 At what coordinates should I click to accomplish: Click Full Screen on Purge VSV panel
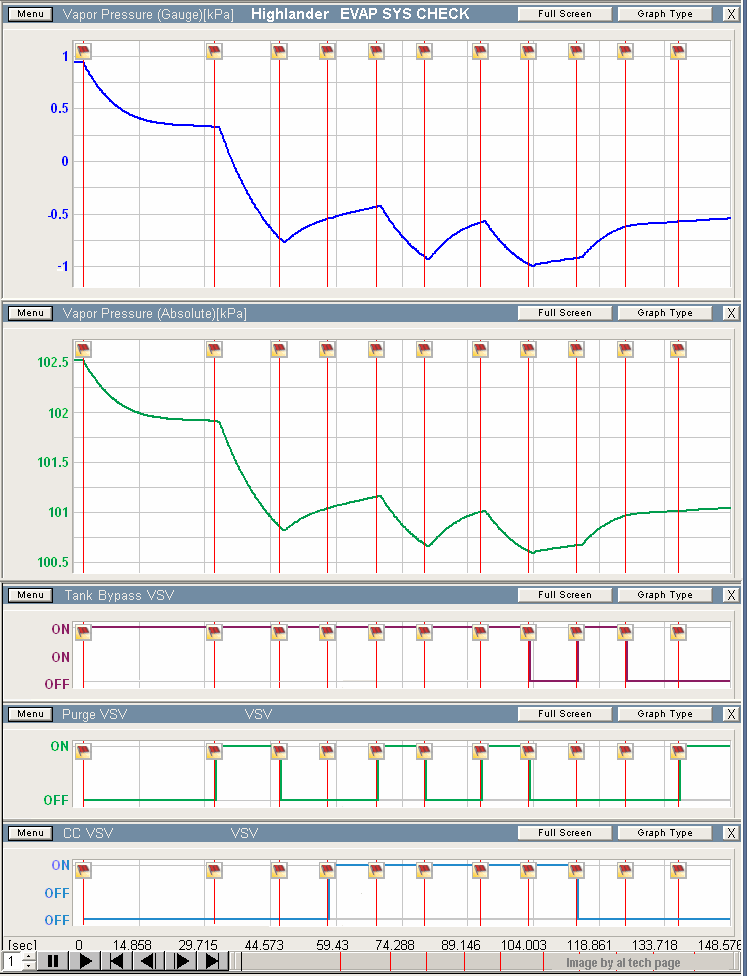[564, 714]
